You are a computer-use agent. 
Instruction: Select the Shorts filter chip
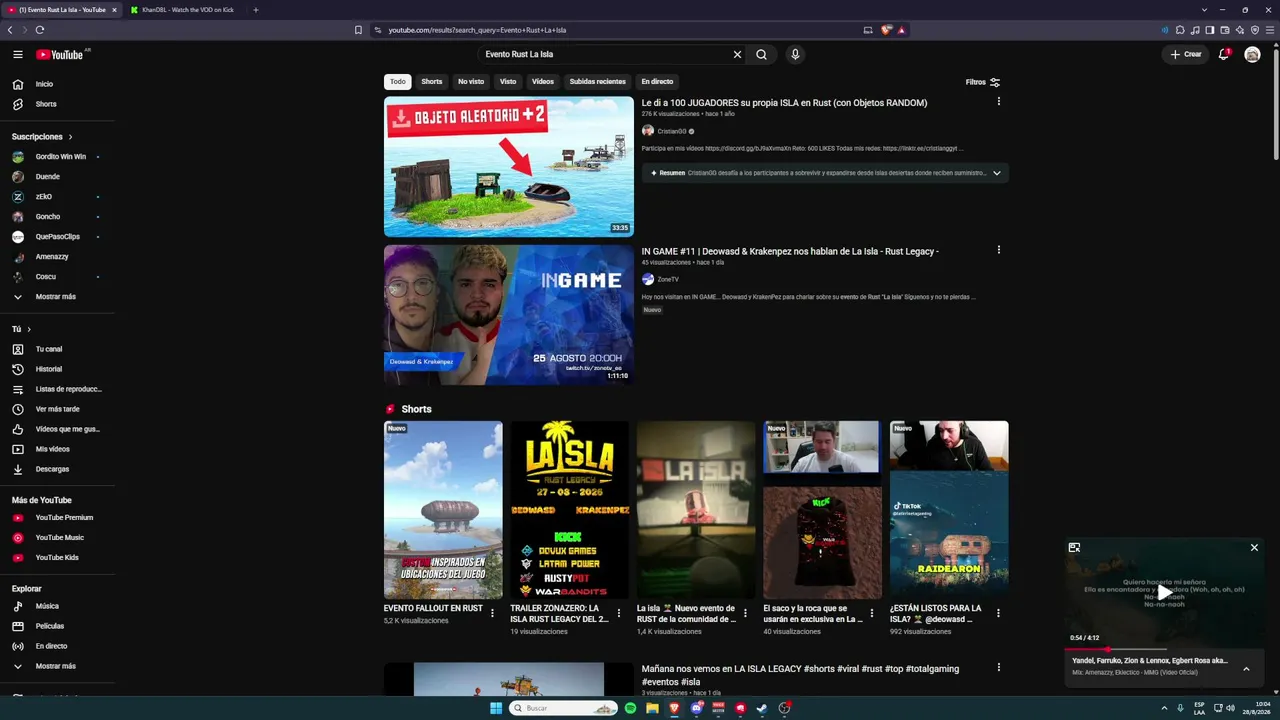pyautogui.click(x=432, y=82)
